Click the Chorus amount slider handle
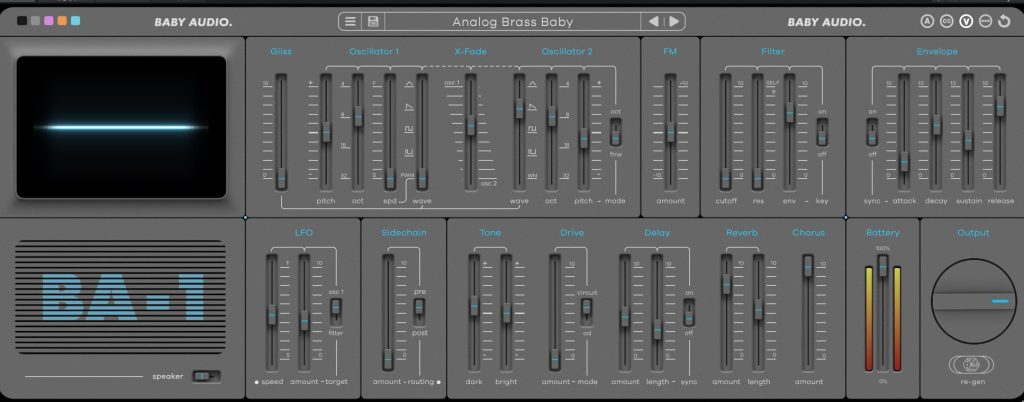The image size is (1024, 402). tap(808, 263)
